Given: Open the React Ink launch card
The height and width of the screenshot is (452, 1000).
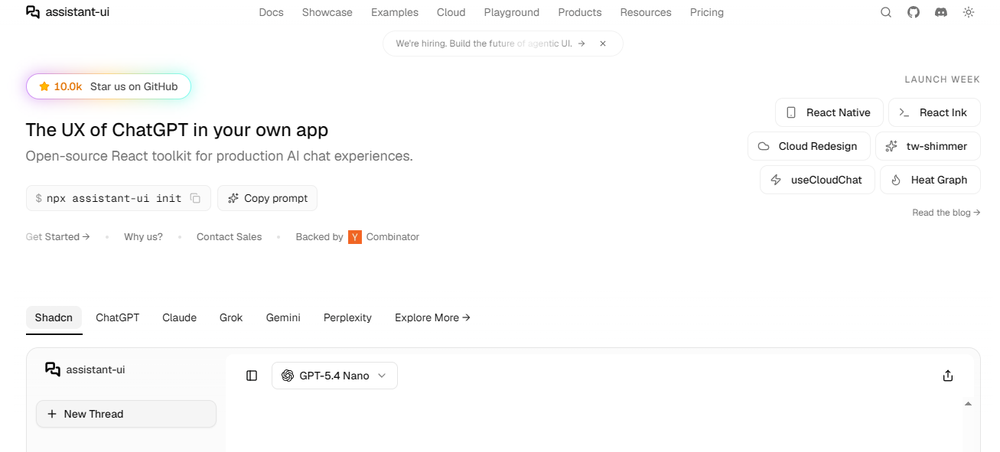Looking at the screenshot, I should click(934, 112).
